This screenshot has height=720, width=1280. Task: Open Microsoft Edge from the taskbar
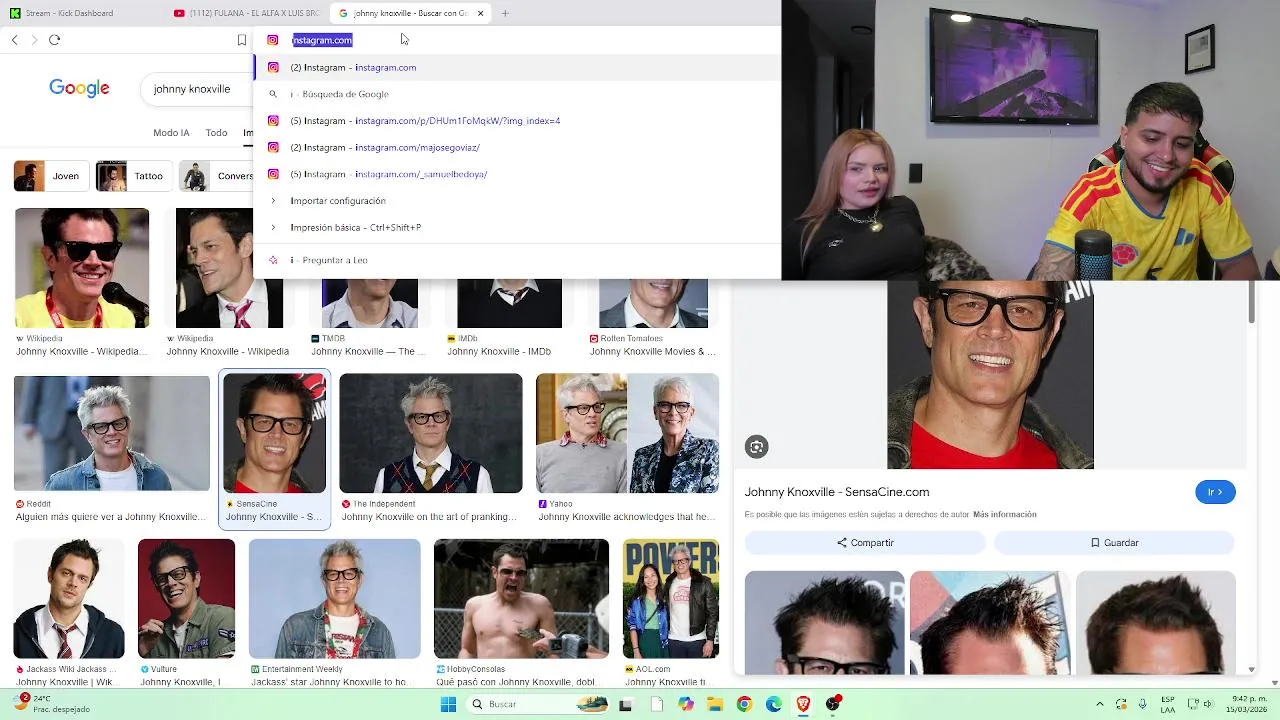[x=773, y=704]
